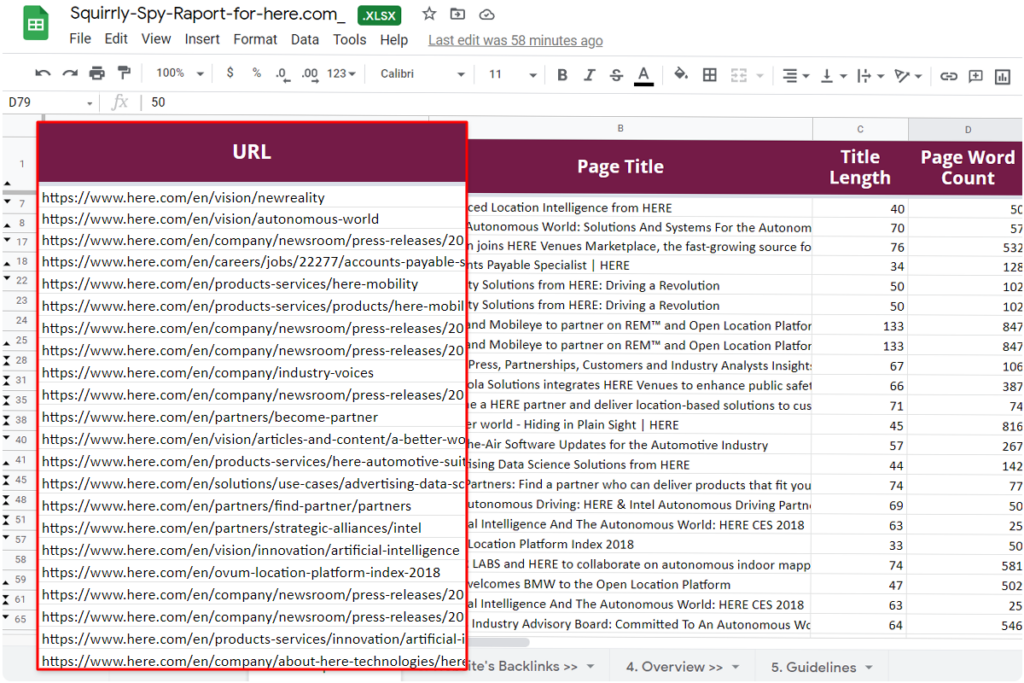Open the Guidelines tab dropdown arrow
This screenshot has width=1024, height=683.
click(869, 667)
